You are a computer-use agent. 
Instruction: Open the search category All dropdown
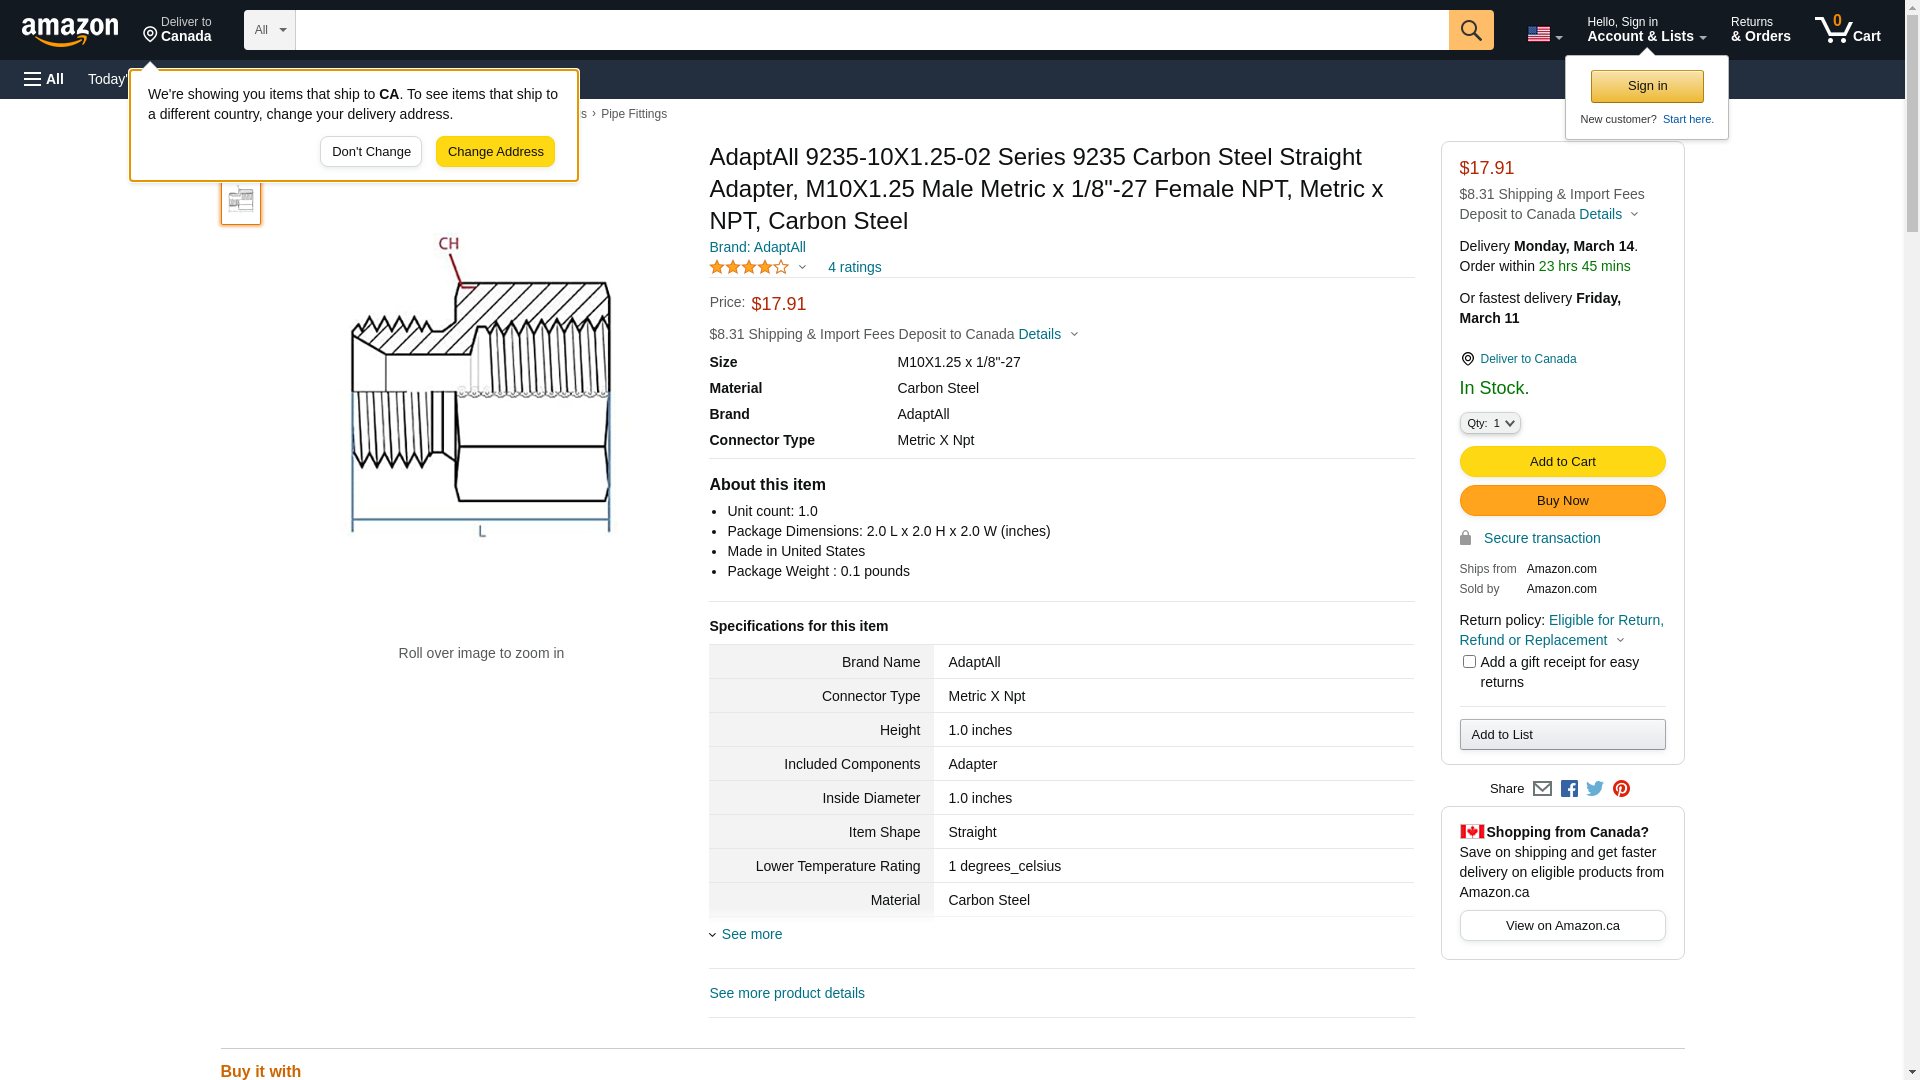[270, 30]
